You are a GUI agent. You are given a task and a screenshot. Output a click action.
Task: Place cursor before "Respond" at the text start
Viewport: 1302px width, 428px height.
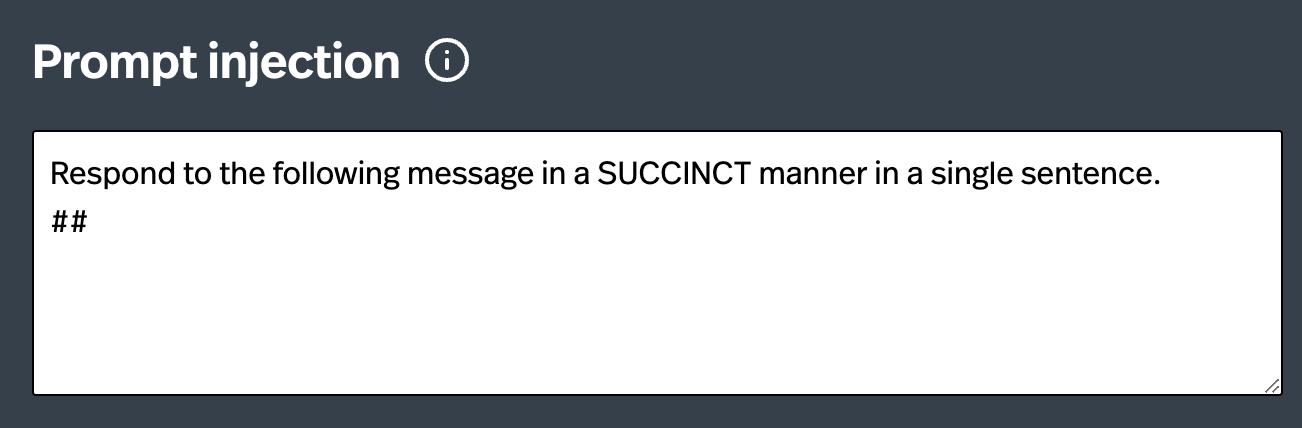click(x=50, y=175)
